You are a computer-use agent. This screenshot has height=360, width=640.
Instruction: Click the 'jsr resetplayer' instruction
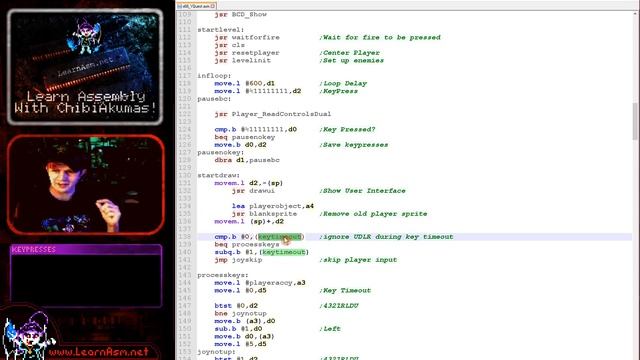point(247,53)
